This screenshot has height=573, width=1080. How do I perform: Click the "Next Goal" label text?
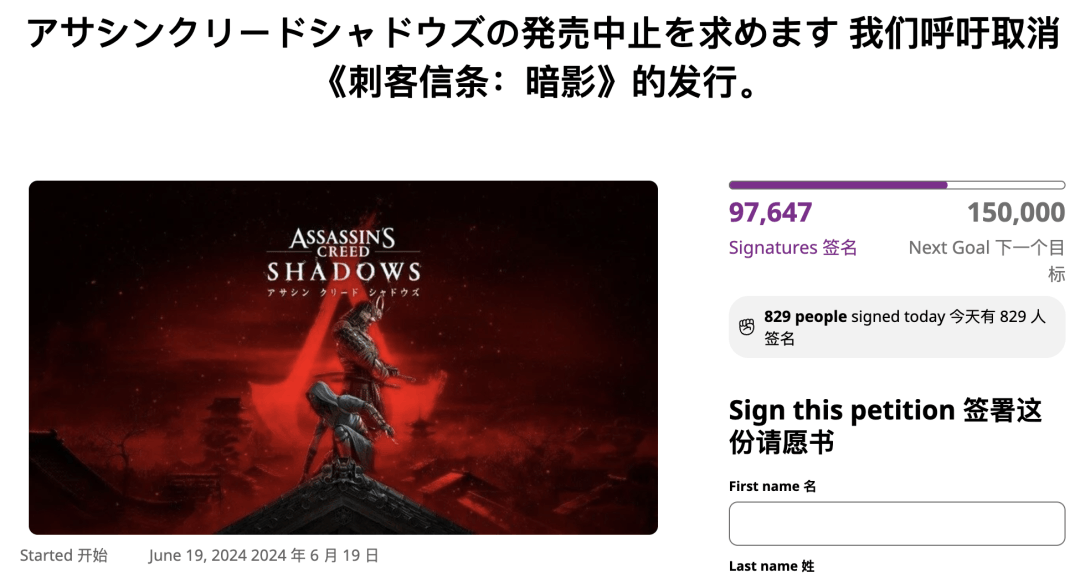click(x=948, y=247)
